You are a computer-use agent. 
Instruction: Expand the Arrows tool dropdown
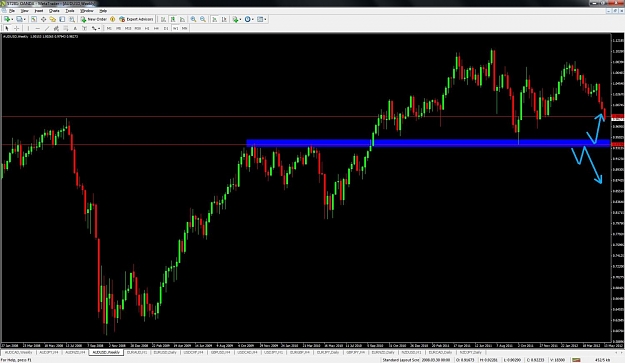point(99,29)
